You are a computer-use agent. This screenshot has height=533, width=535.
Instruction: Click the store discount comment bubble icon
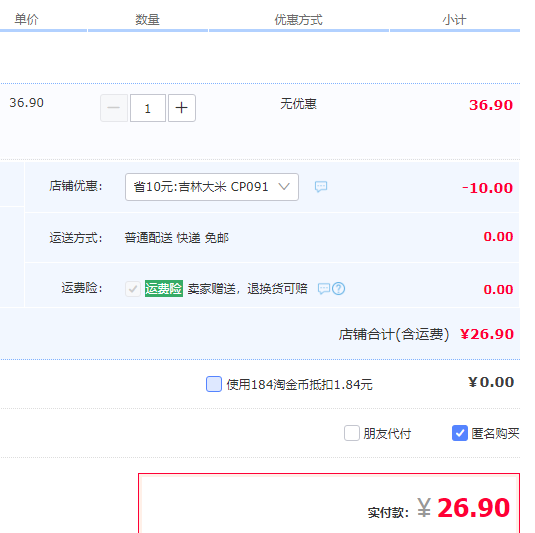(321, 187)
